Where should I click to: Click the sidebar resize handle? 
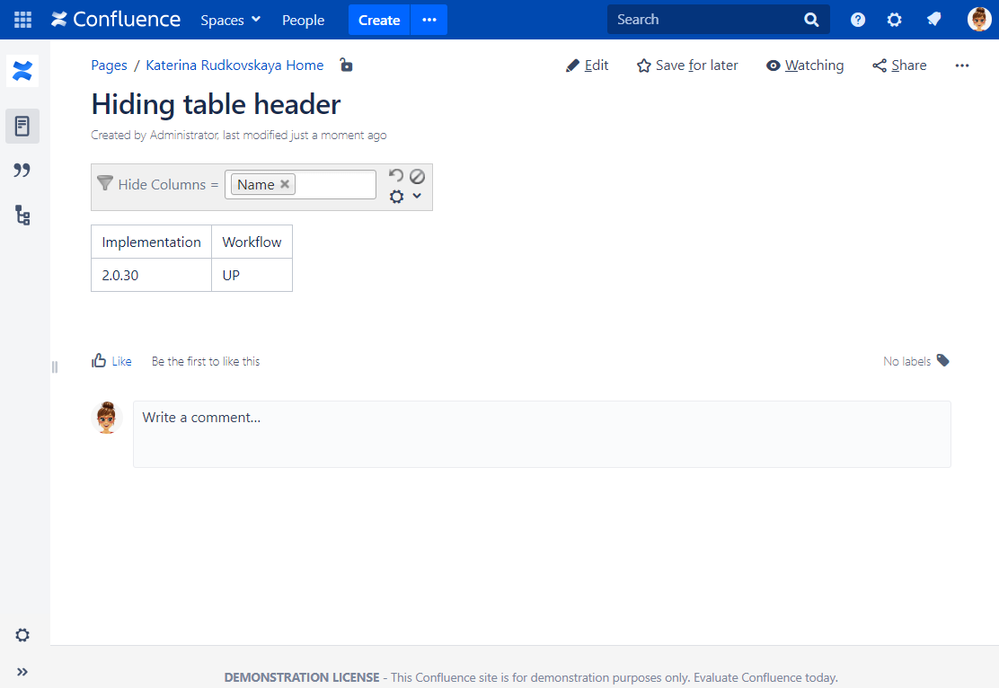tap(55, 367)
